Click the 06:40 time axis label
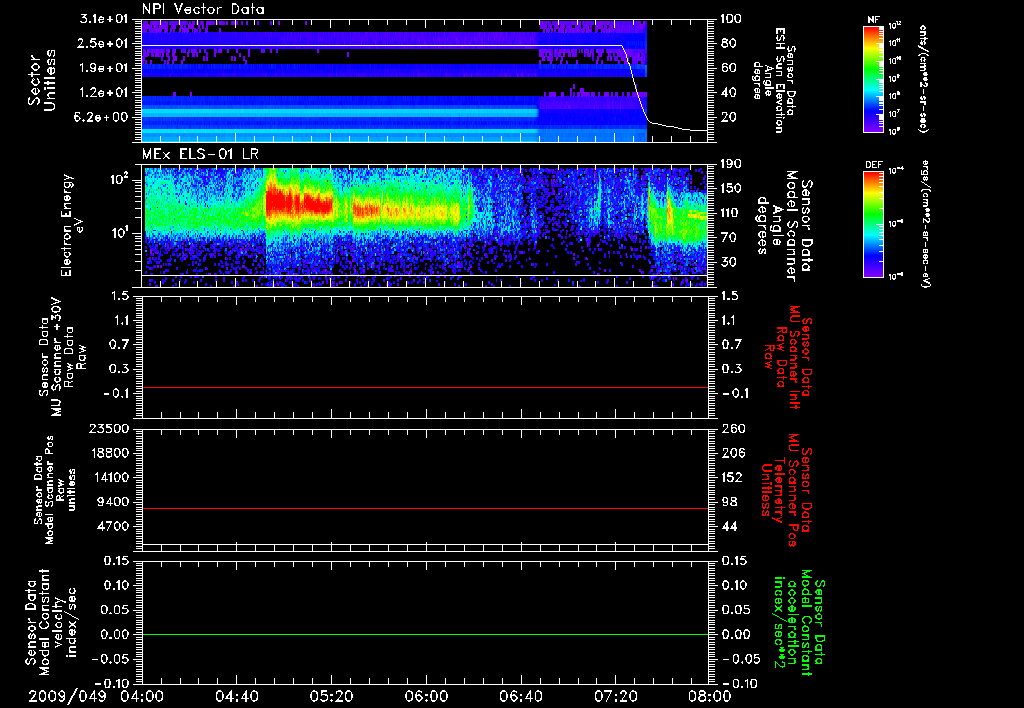 coord(522,695)
